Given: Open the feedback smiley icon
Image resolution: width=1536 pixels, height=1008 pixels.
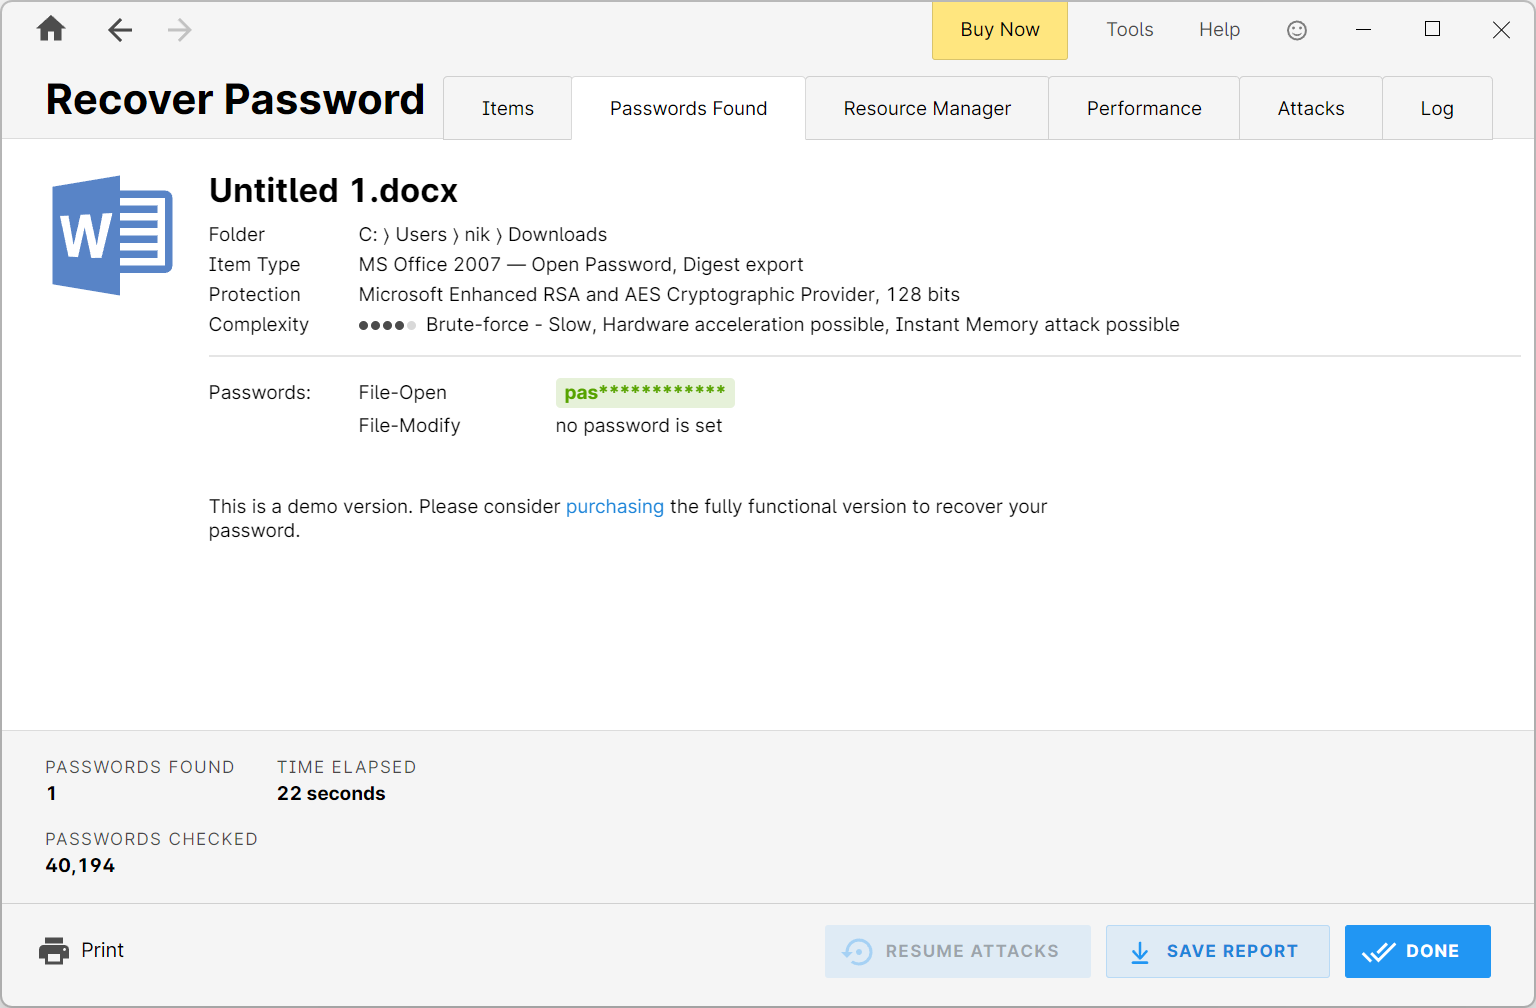Looking at the screenshot, I should (1297, 30).
